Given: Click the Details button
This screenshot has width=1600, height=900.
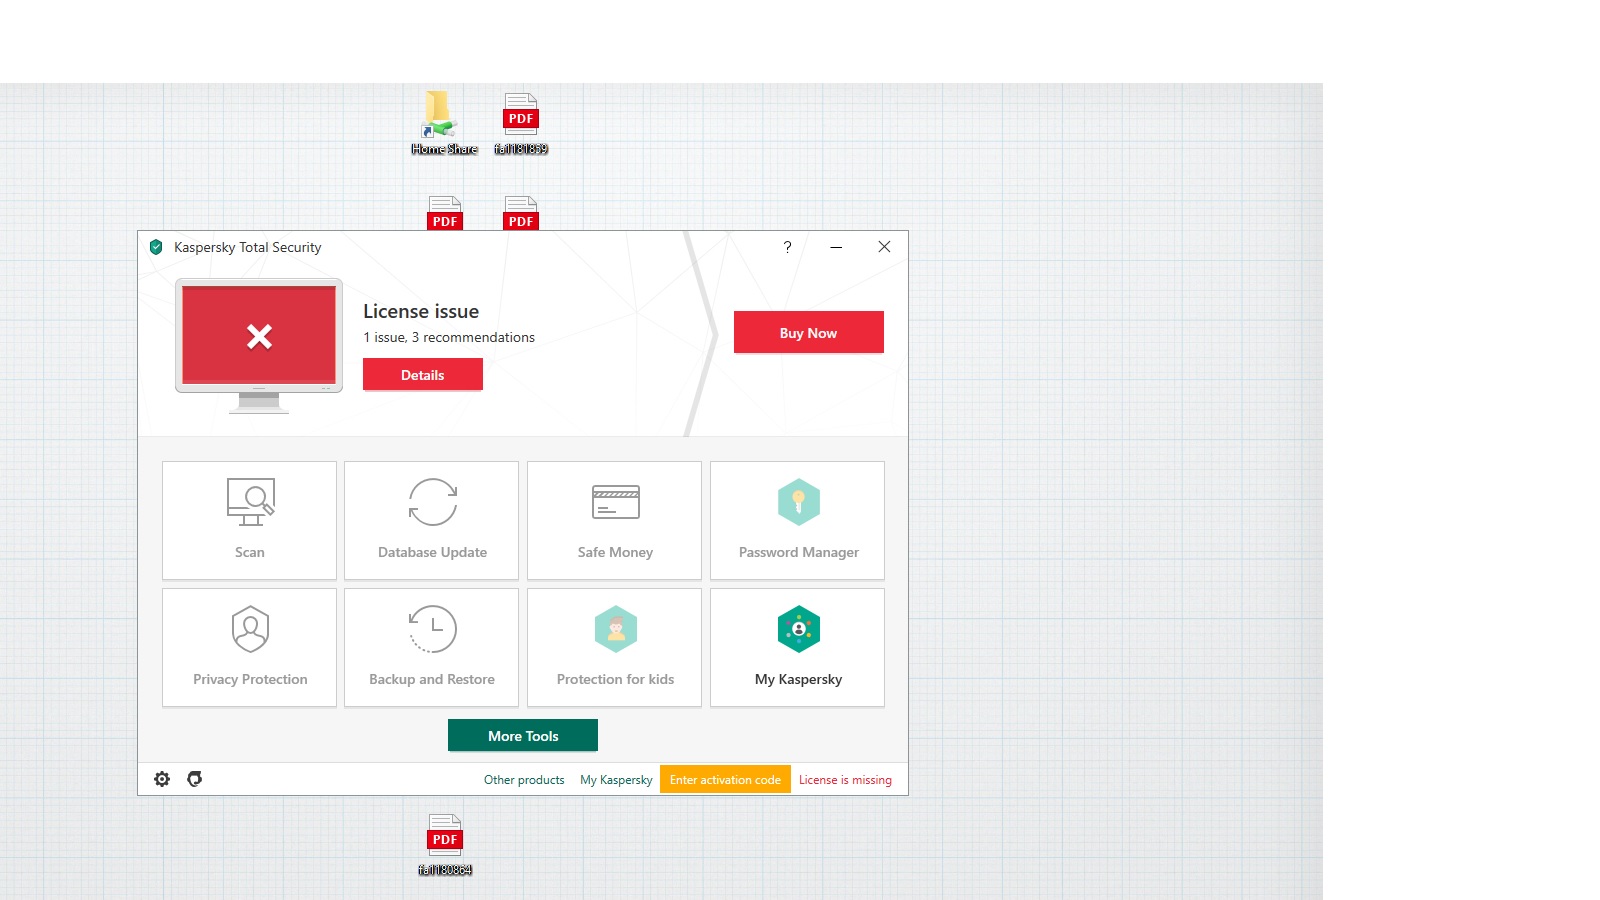Looking at the screenshot, I should click(423, 375).
